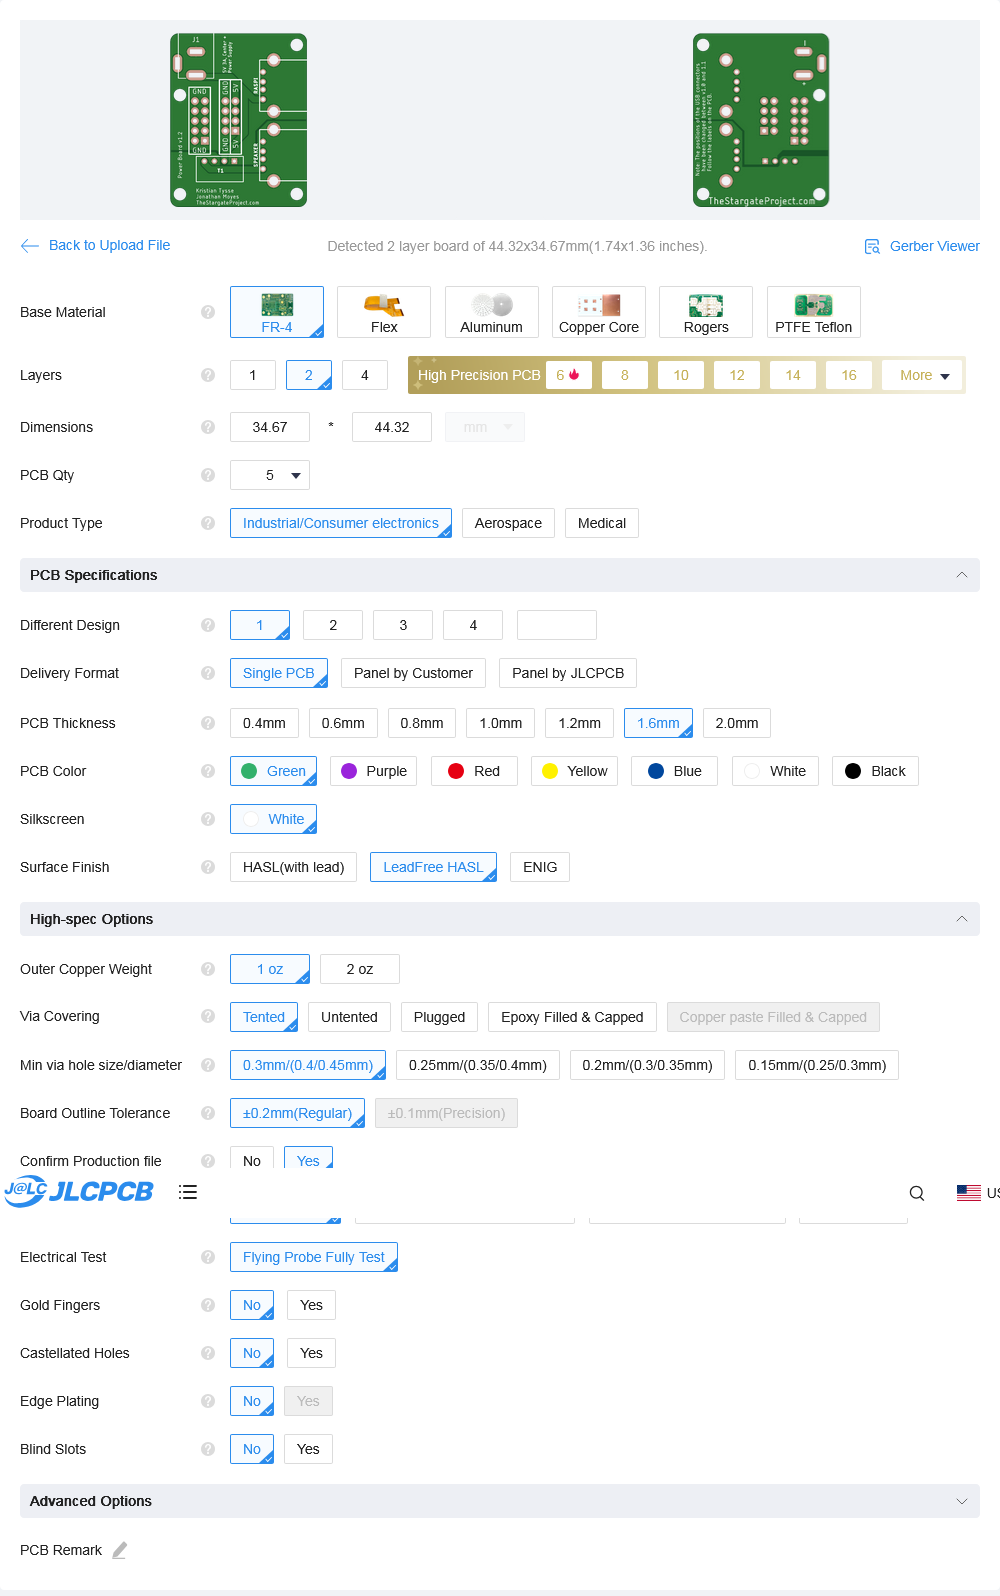The image size is (1000, 1596).
Task: Select 8 layer High Precision PCB
Action: coord(625,375)
